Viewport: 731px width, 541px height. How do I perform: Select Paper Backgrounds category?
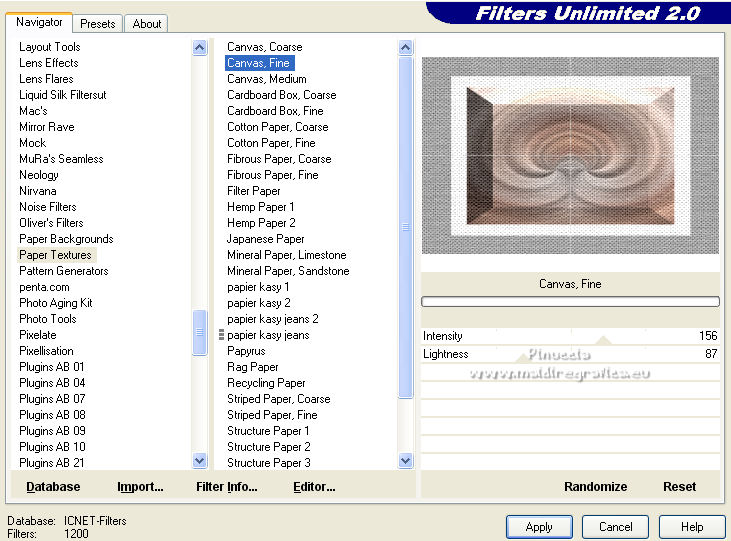click(66, 239)
